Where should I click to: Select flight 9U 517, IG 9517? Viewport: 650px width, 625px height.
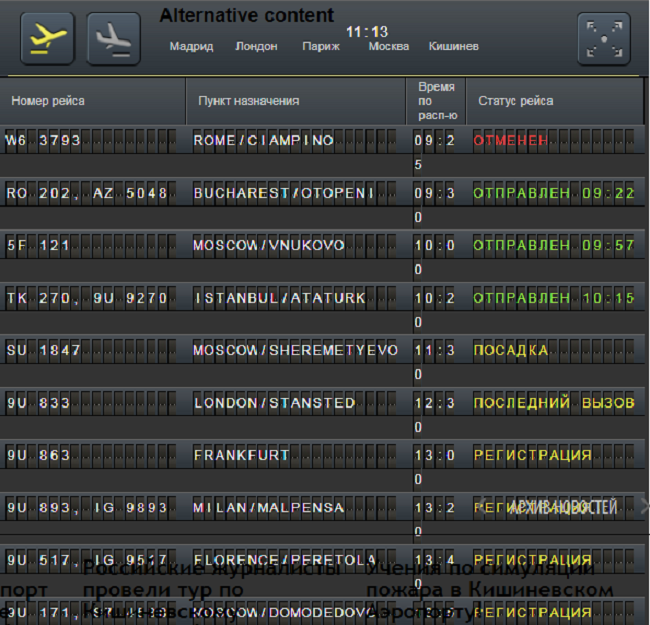click(87, 560)
